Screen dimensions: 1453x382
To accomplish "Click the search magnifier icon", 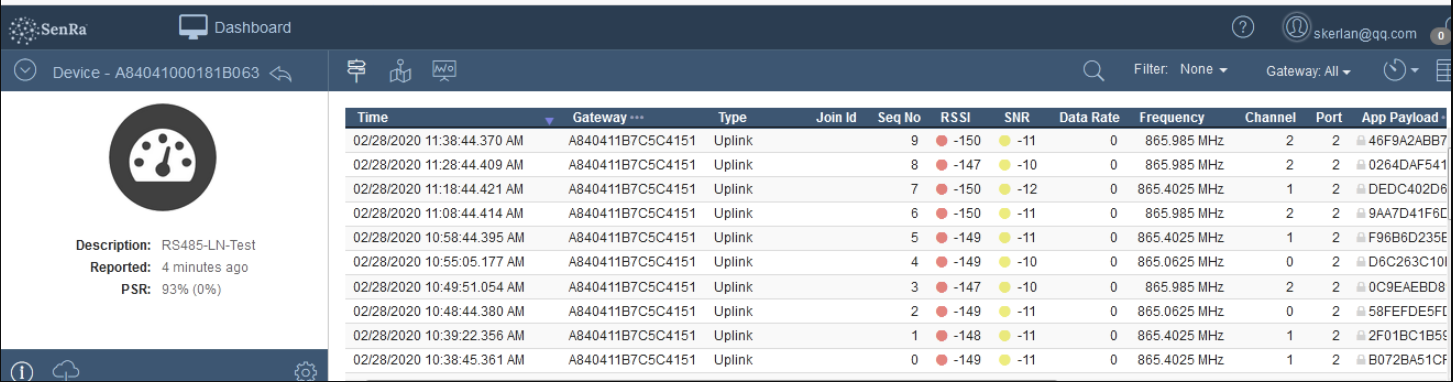I will 1094,71.
